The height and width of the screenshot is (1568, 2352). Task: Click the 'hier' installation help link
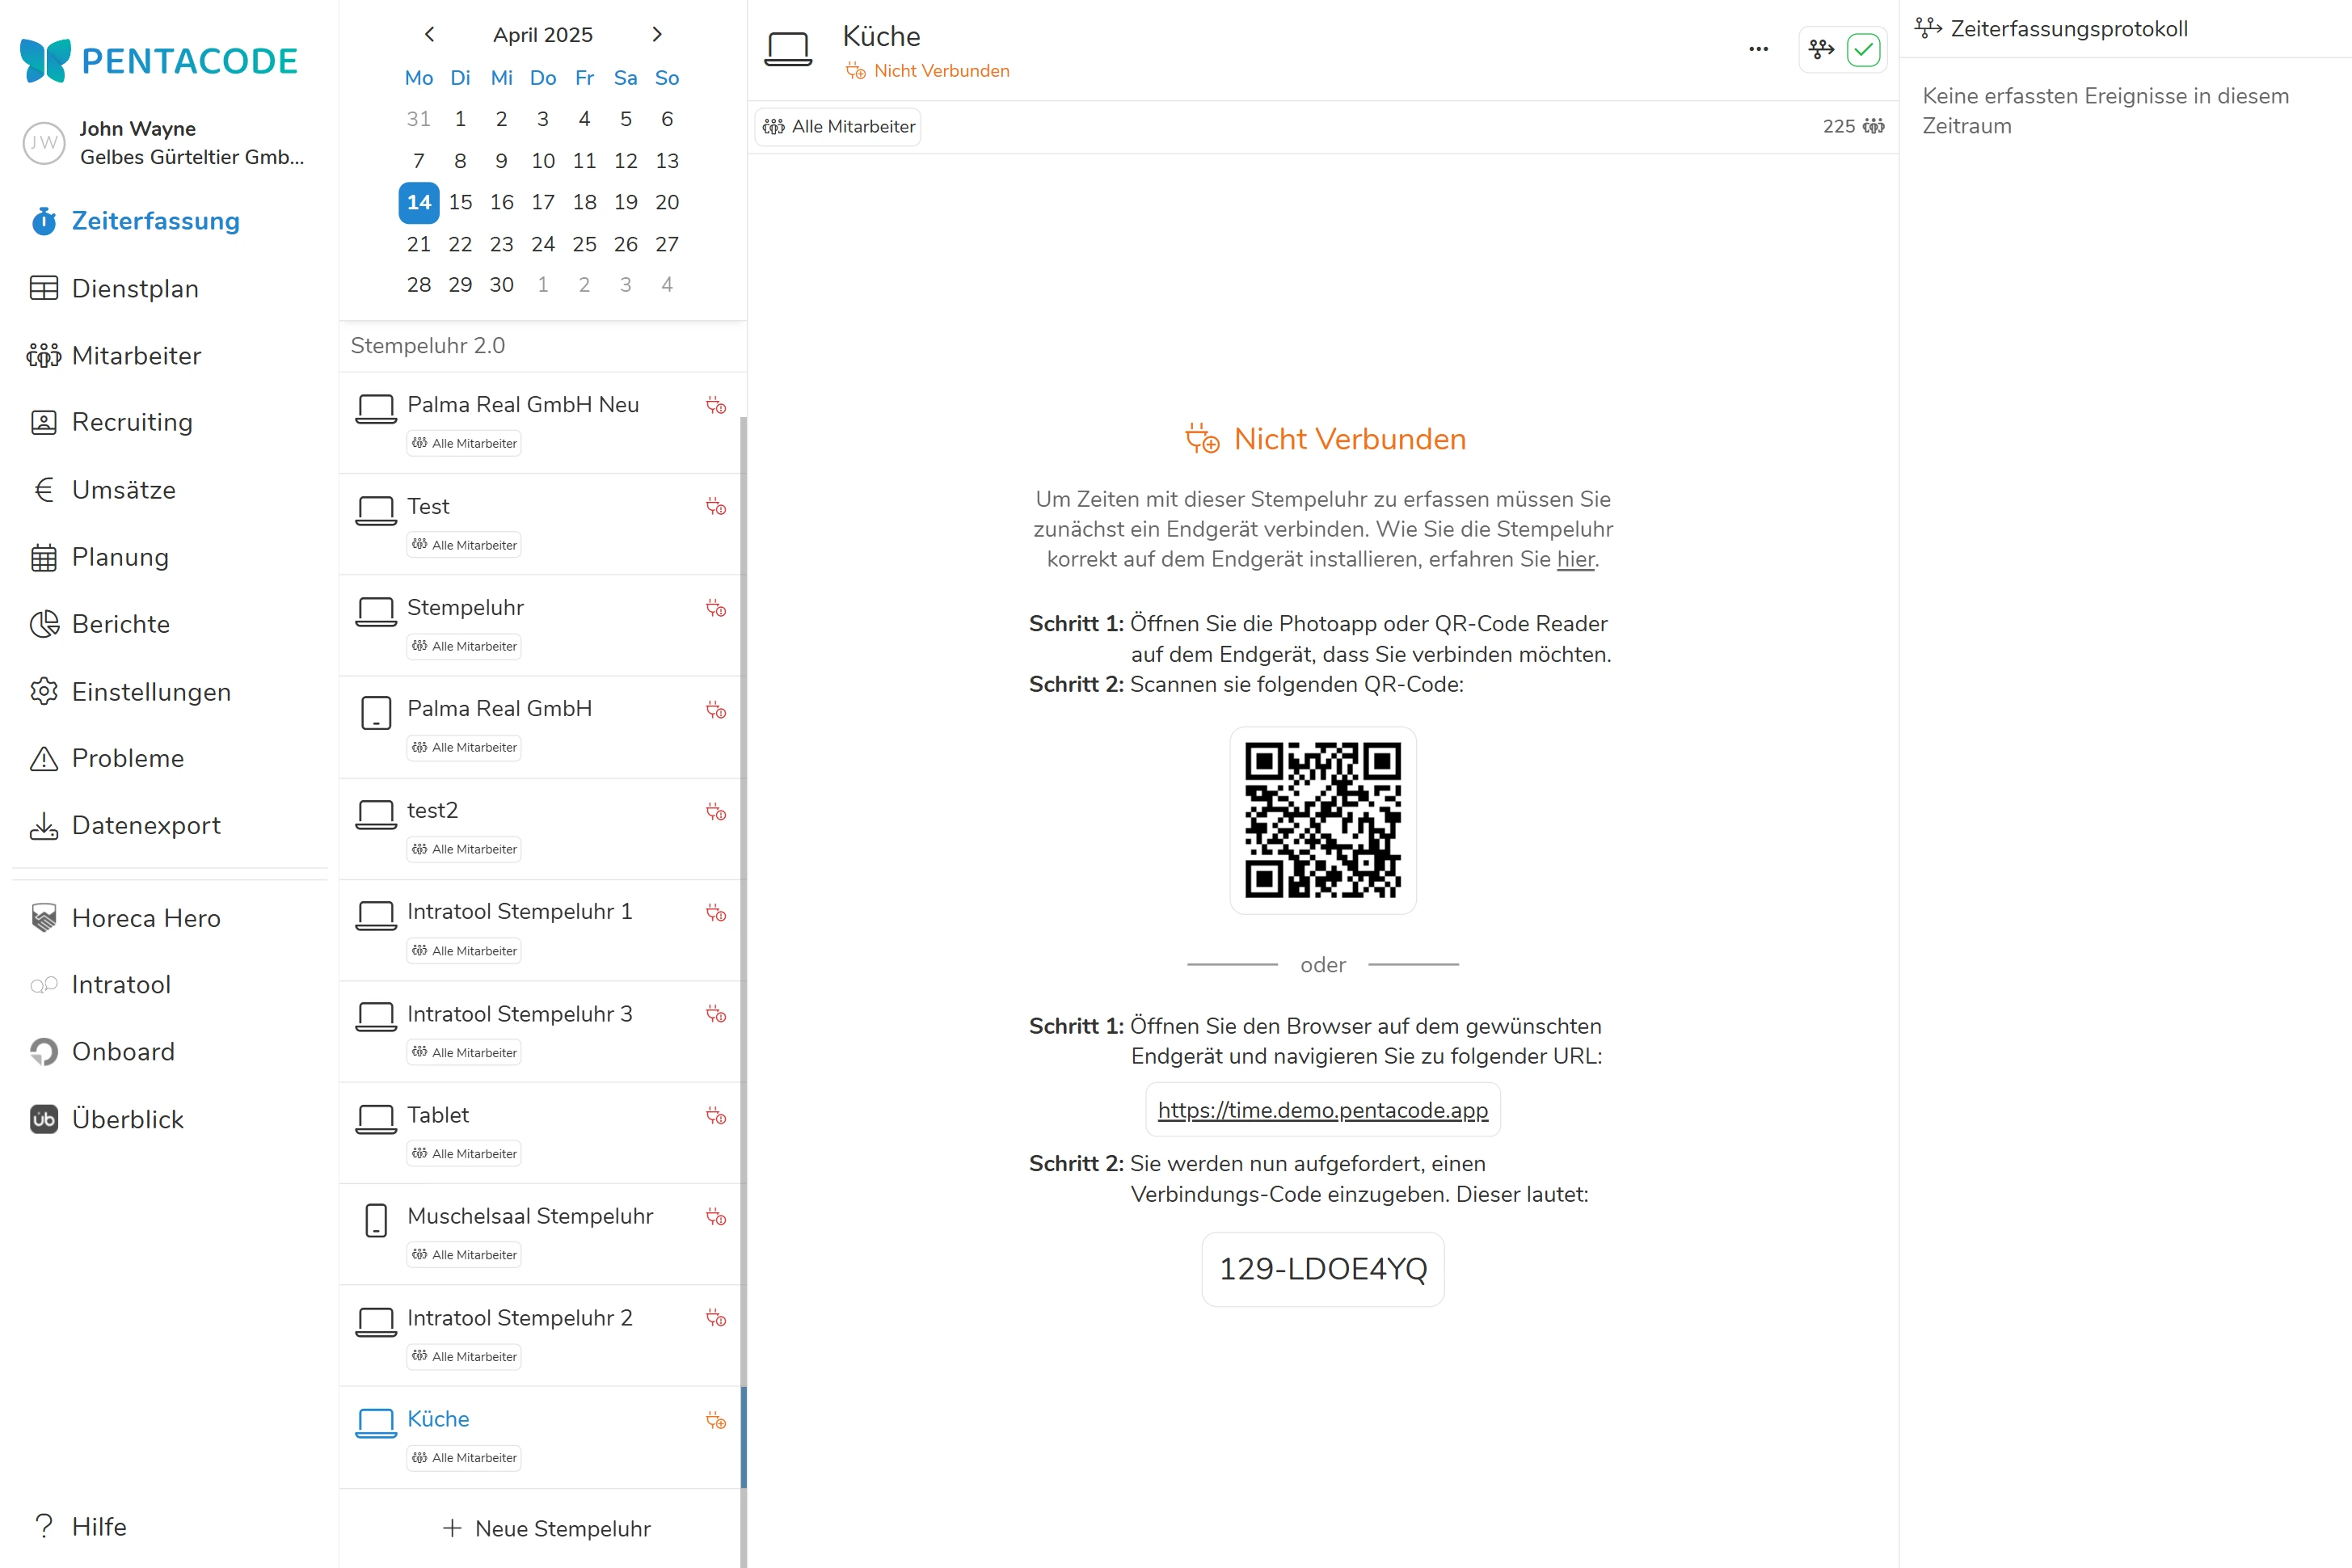(x=1575, y=559)
